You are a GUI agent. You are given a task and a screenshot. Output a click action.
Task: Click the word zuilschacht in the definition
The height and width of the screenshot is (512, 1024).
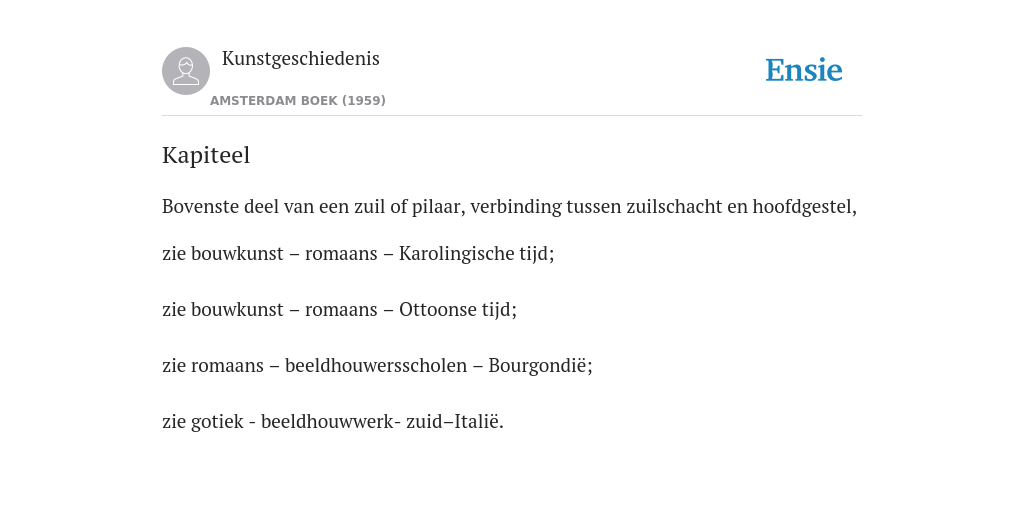tap(674, 207)
